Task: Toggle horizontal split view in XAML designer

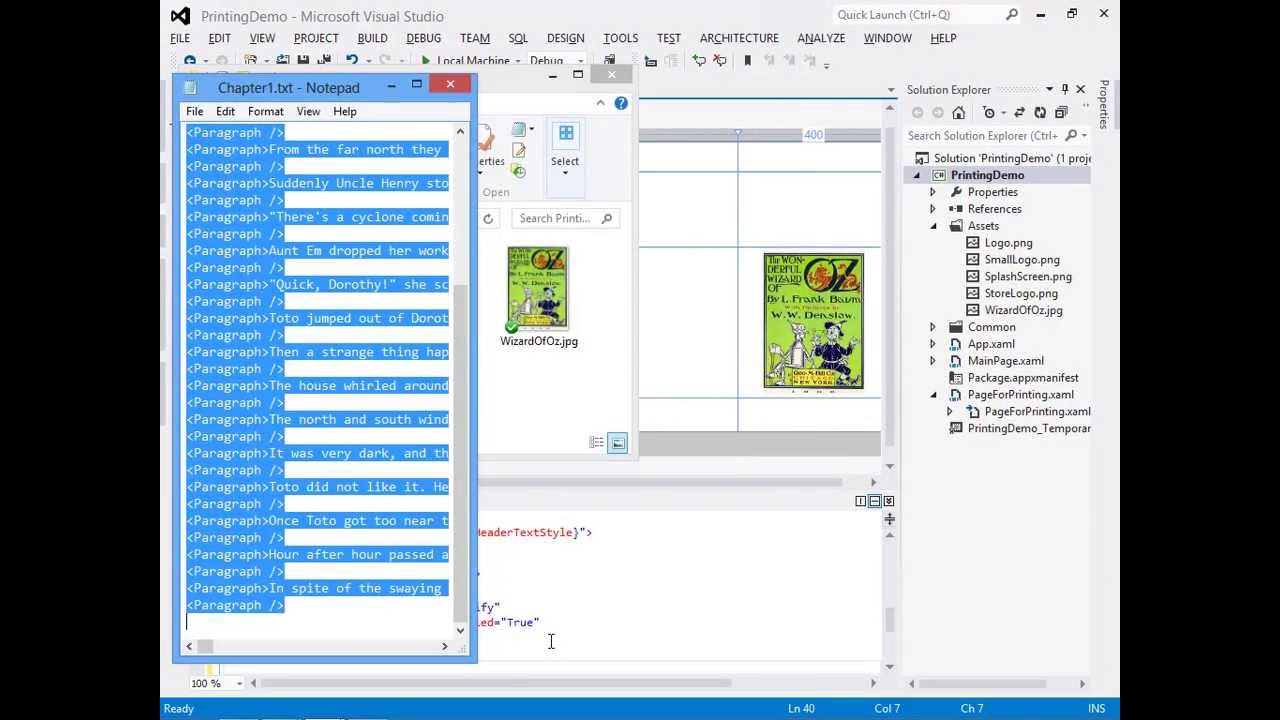Action: pos(874,501)
